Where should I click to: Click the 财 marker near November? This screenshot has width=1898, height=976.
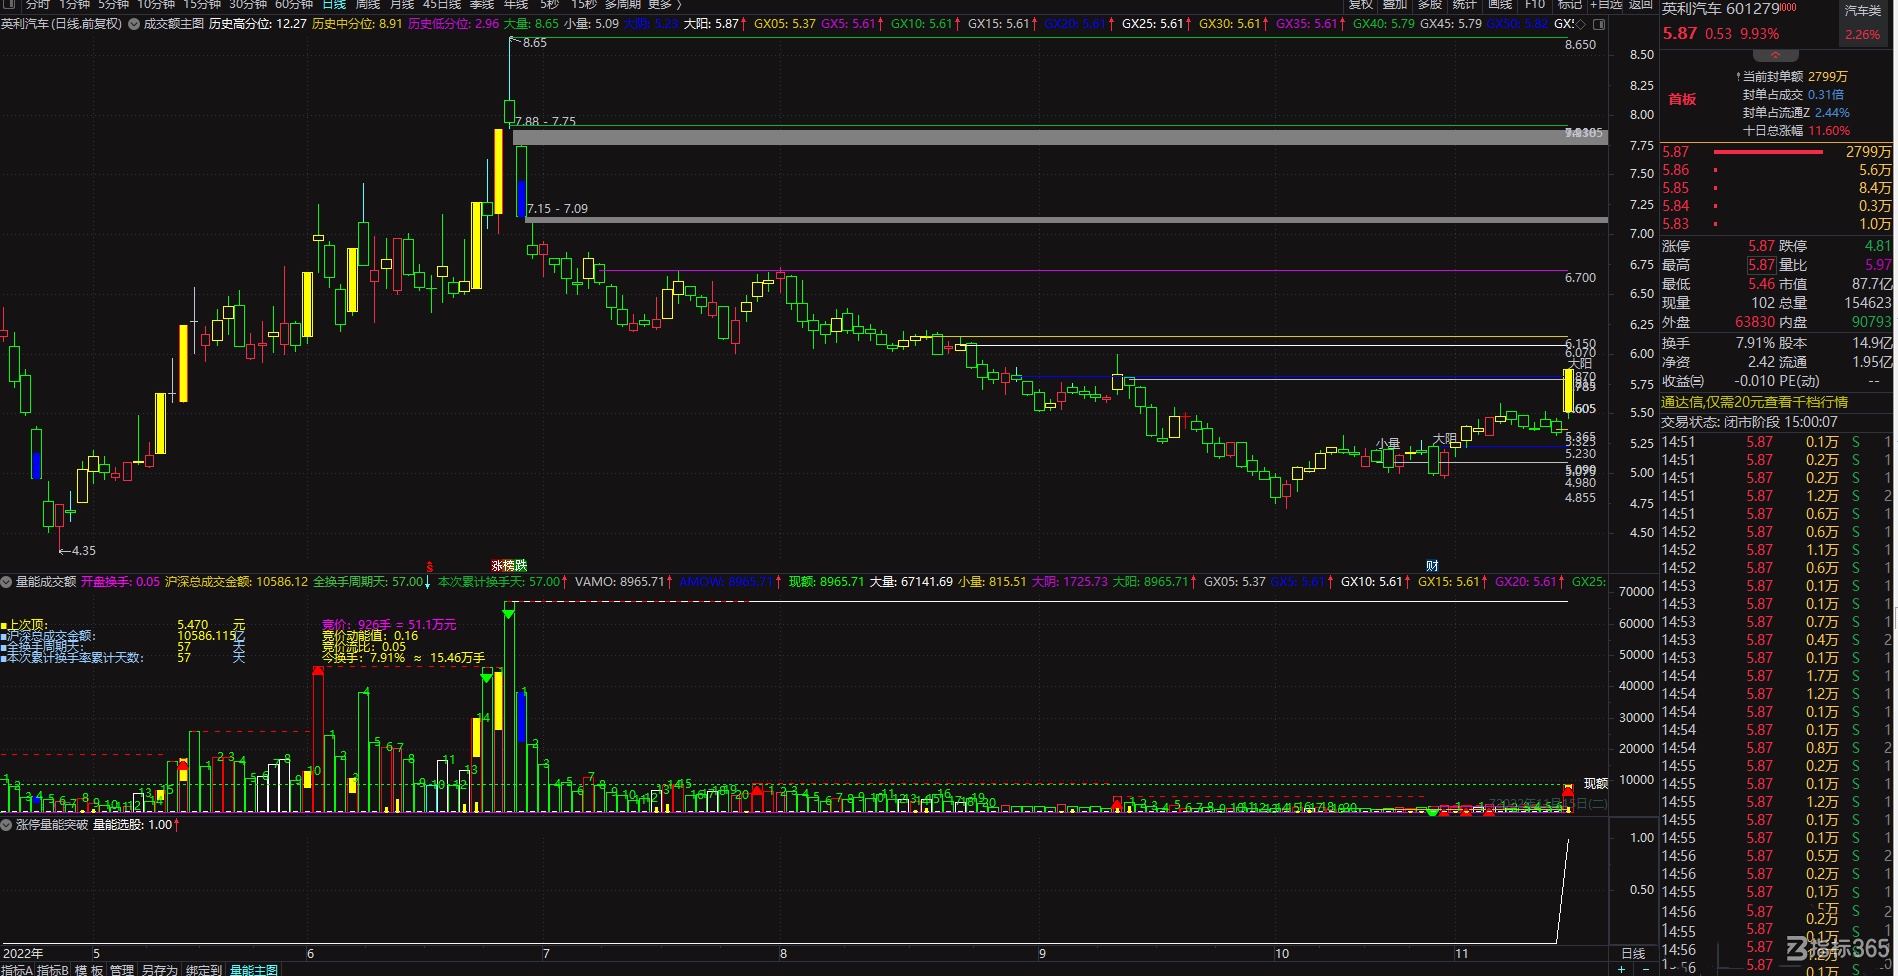pyautogui.click(x=1432, y=566)
